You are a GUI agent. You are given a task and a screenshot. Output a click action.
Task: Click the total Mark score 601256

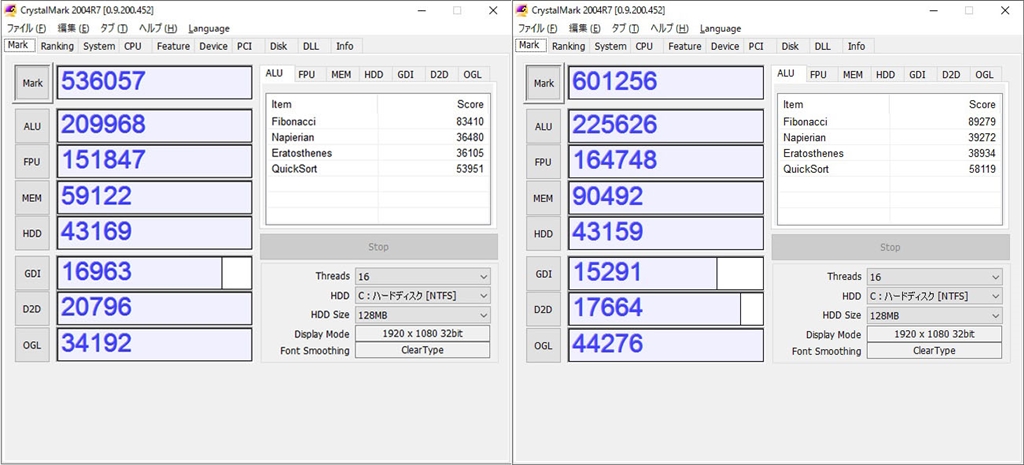pos(665,83)
